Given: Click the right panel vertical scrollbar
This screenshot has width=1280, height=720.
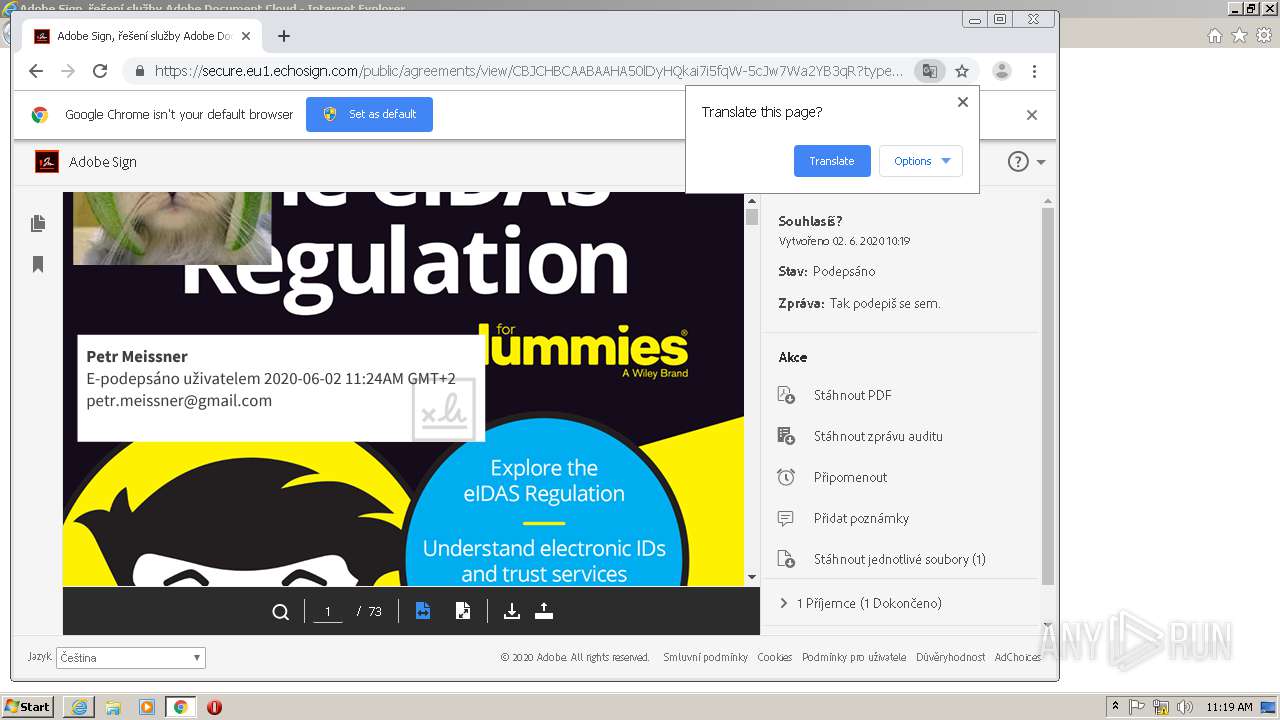Looking at the screenshot, I should 1048,395.
